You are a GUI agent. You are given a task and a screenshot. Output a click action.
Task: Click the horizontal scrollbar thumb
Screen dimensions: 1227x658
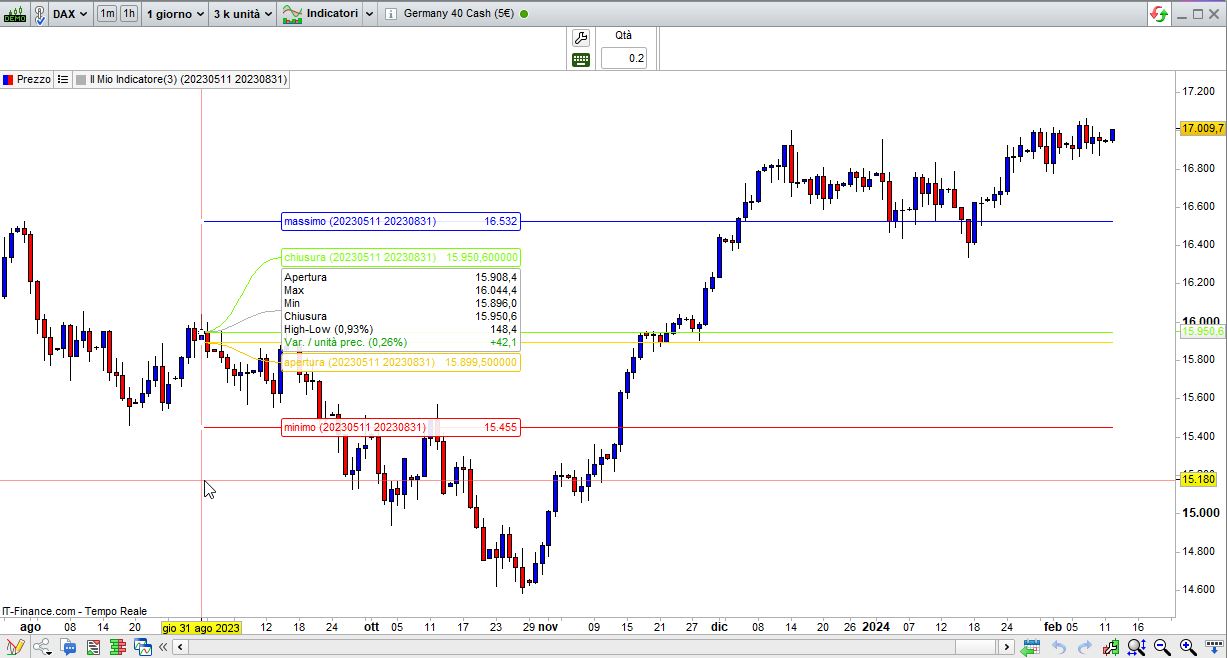975,647
